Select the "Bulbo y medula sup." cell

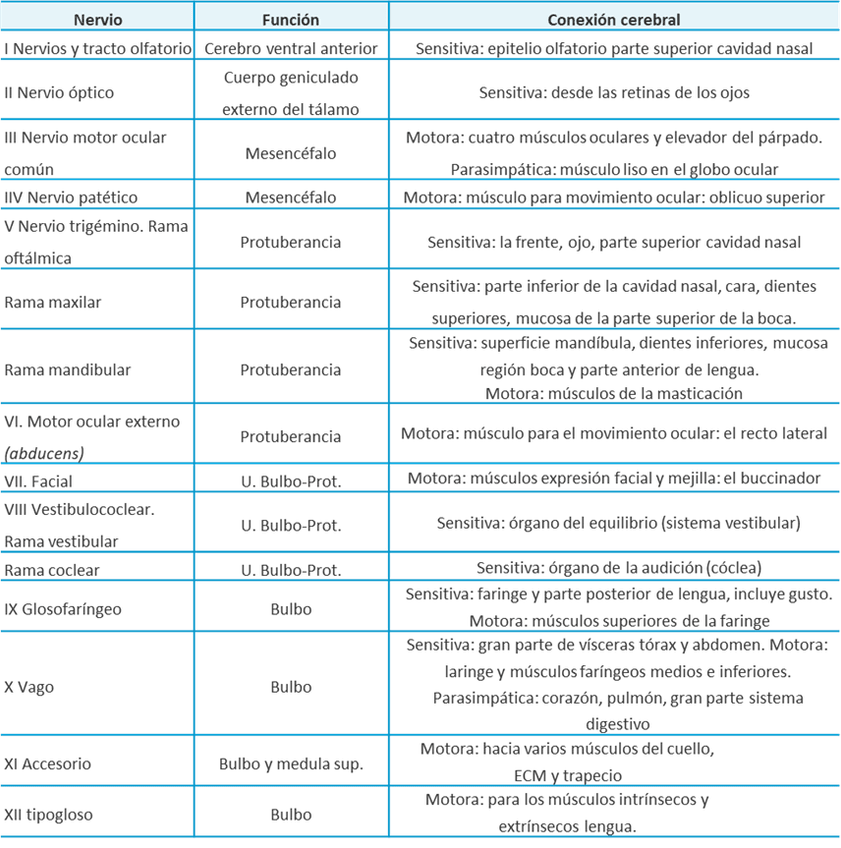pyautogui.click(x=291, y=763)
